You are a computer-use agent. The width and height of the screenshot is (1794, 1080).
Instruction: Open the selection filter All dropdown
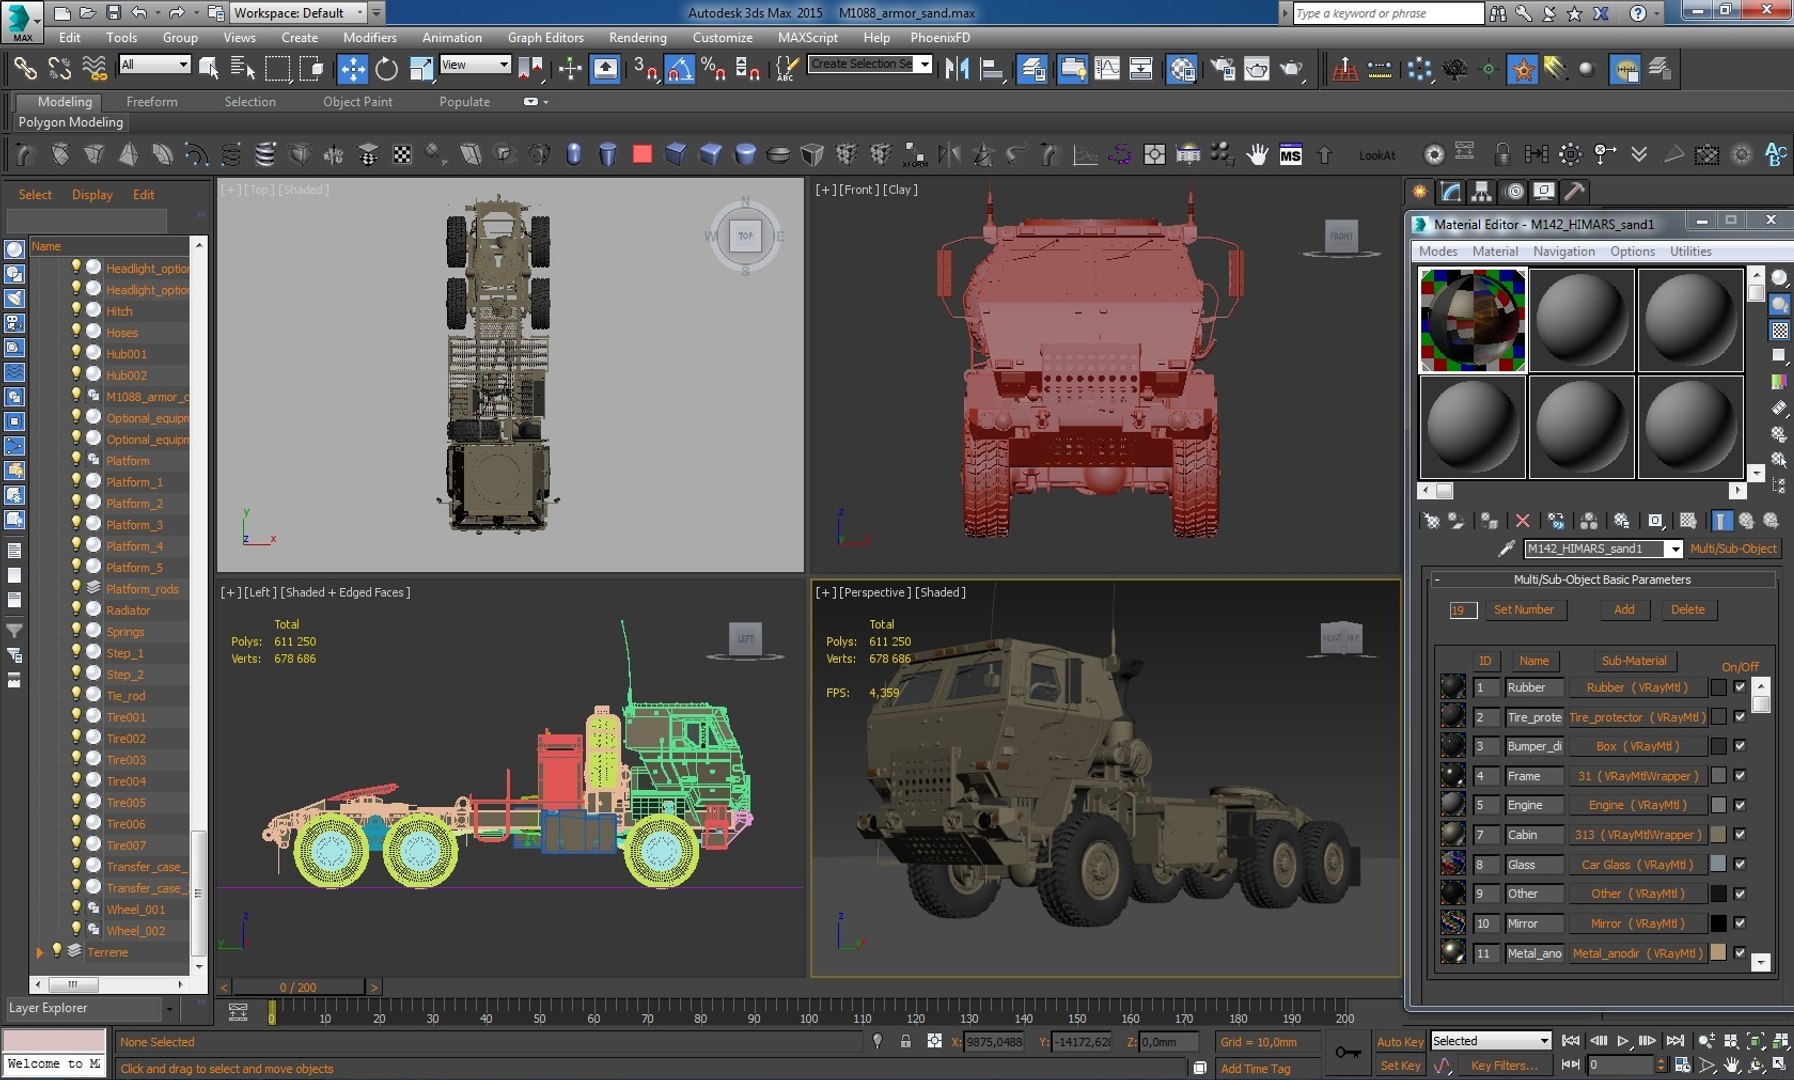154,64
